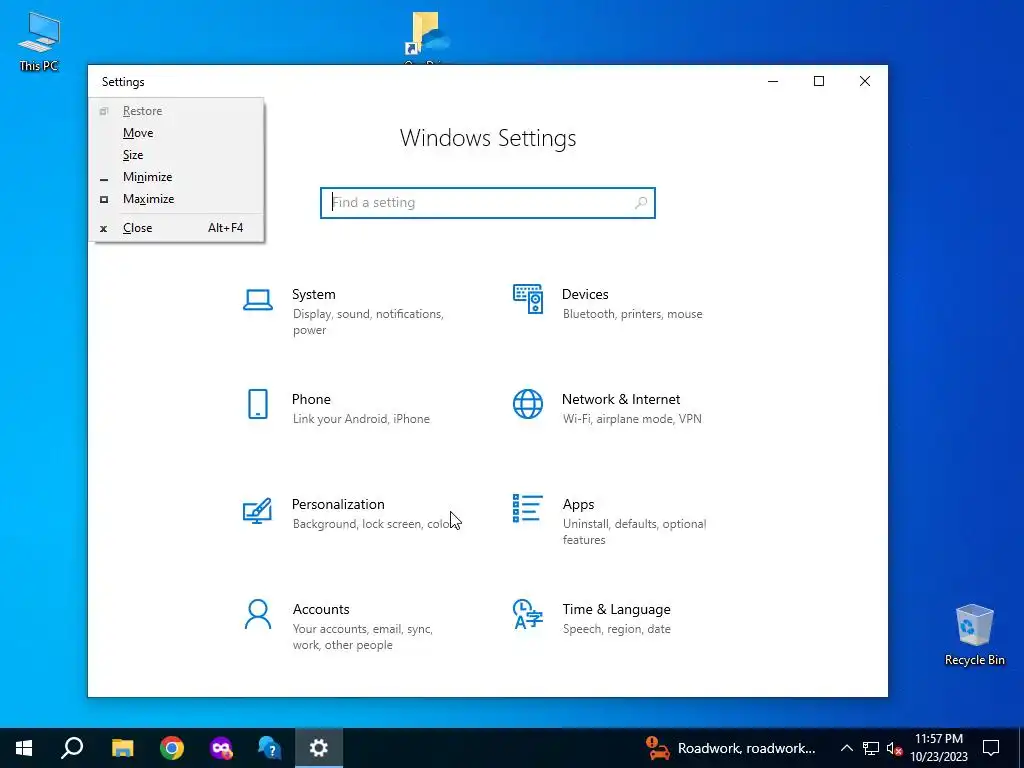Open the Devices keyboard and speaker icon
This screenshot has height=768, width=1024.
(x=528, y=299)
